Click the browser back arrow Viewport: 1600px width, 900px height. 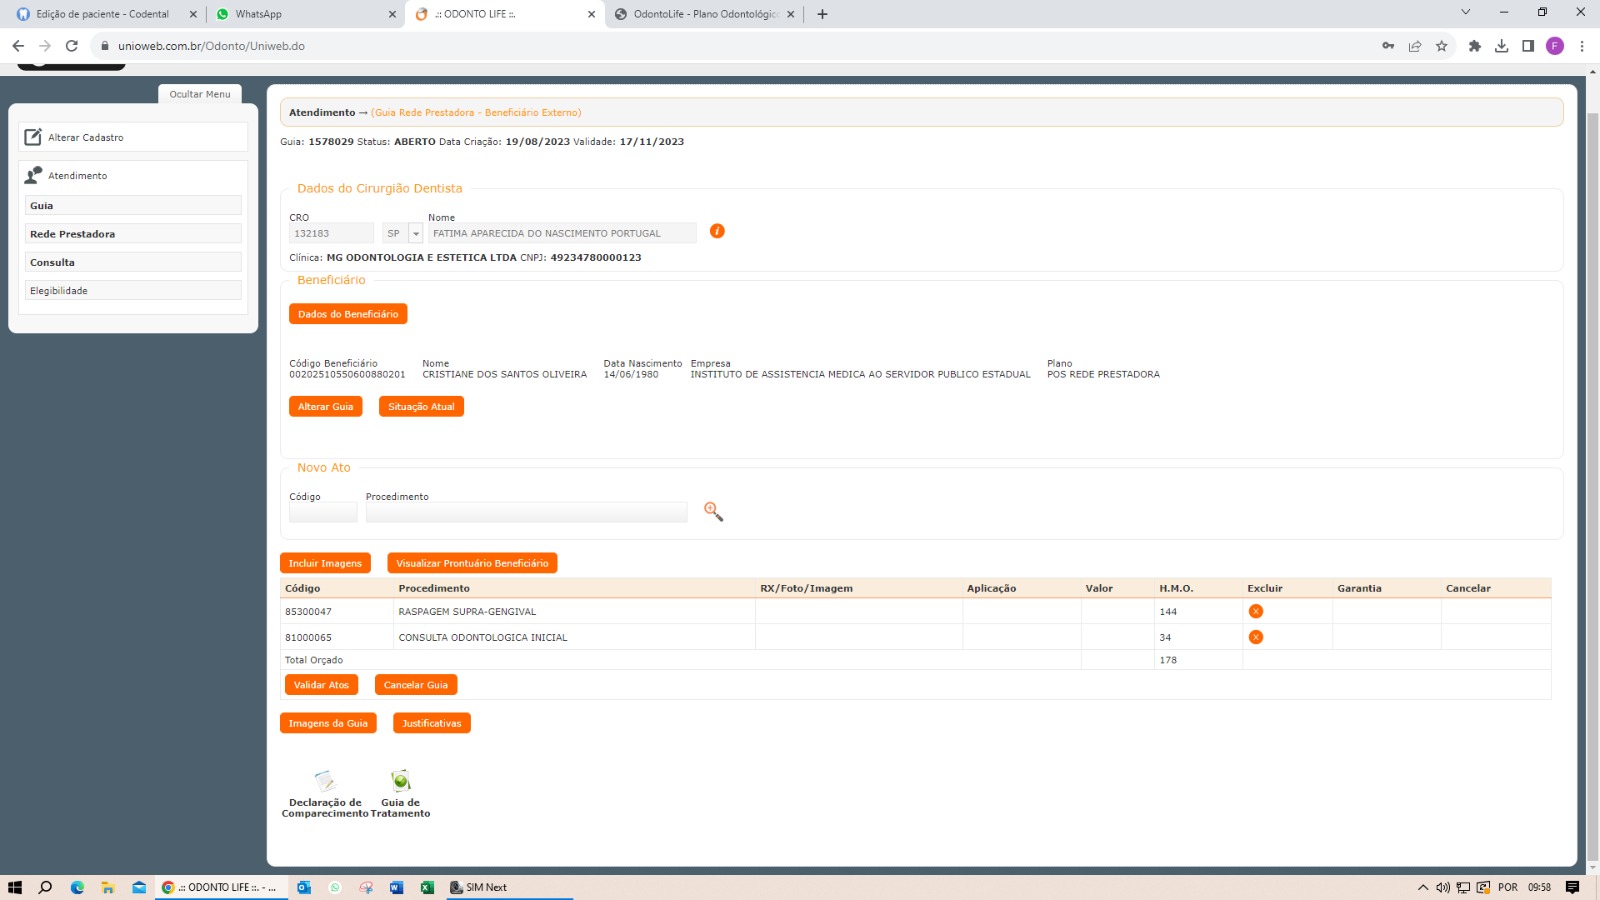coord(18,46)
